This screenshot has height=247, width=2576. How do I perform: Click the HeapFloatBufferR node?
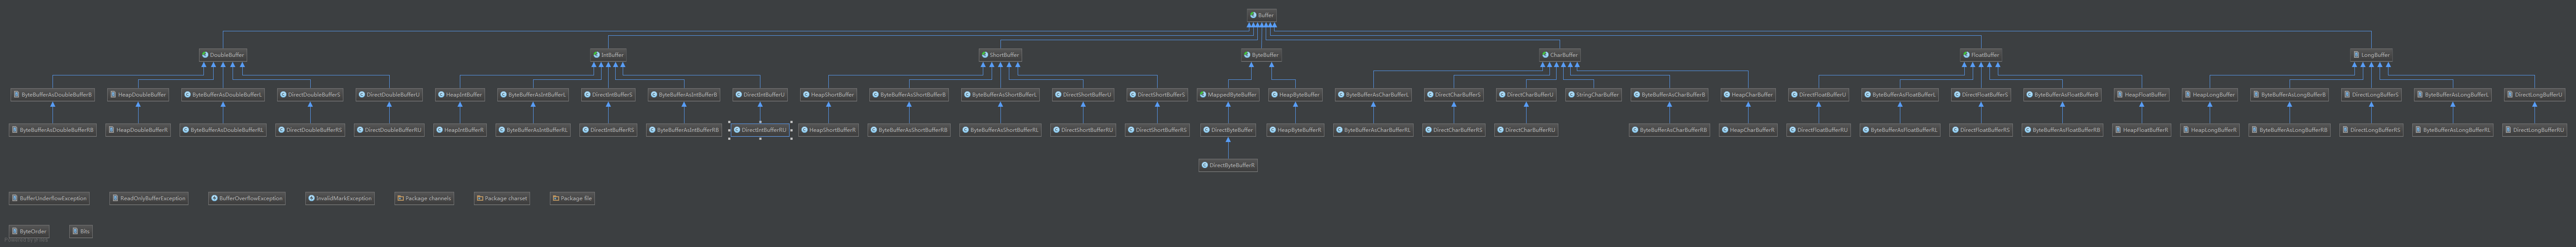click(2141, 130)
